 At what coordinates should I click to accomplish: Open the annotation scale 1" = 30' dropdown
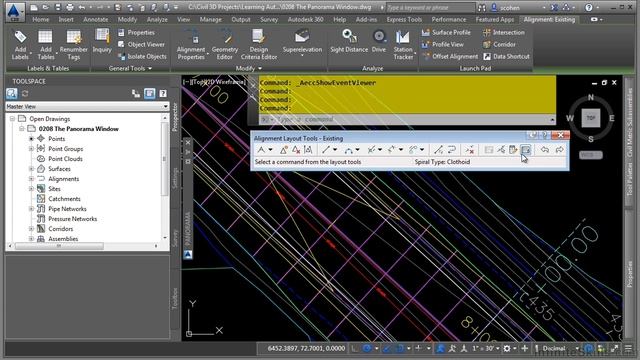click(x=486, y=349)
